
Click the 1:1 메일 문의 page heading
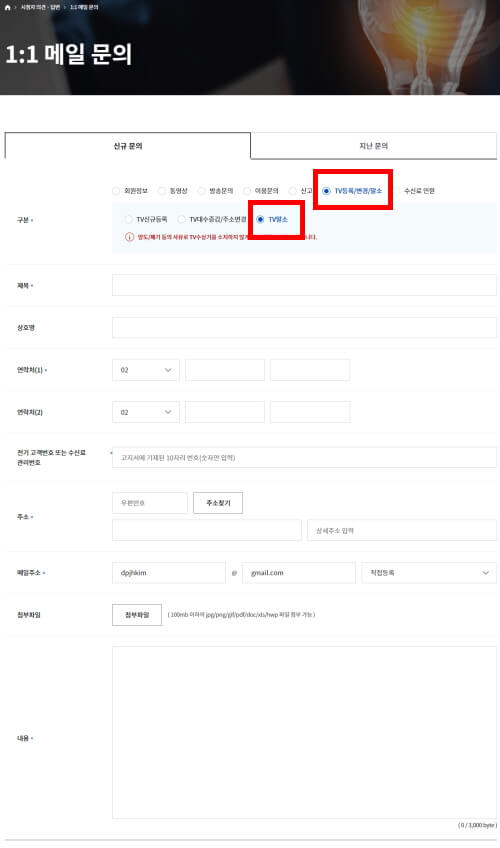coord(68,54)
